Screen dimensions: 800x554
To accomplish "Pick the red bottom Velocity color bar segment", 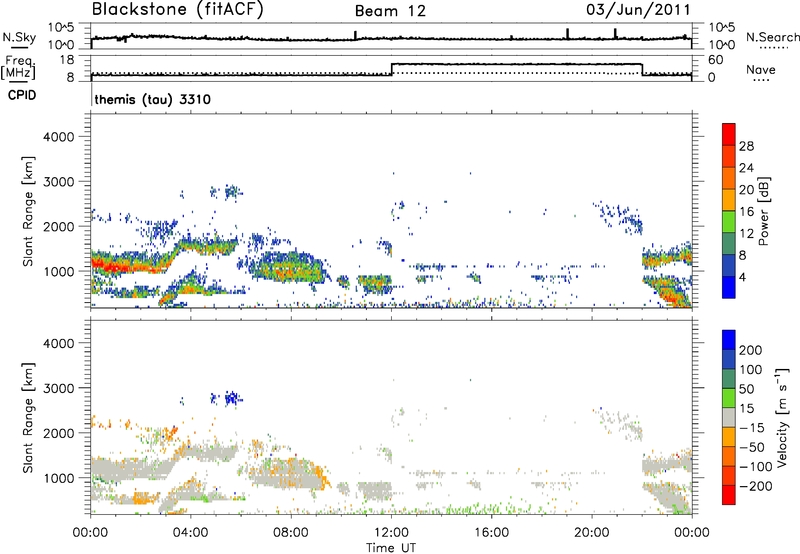I will click(729, 495).
